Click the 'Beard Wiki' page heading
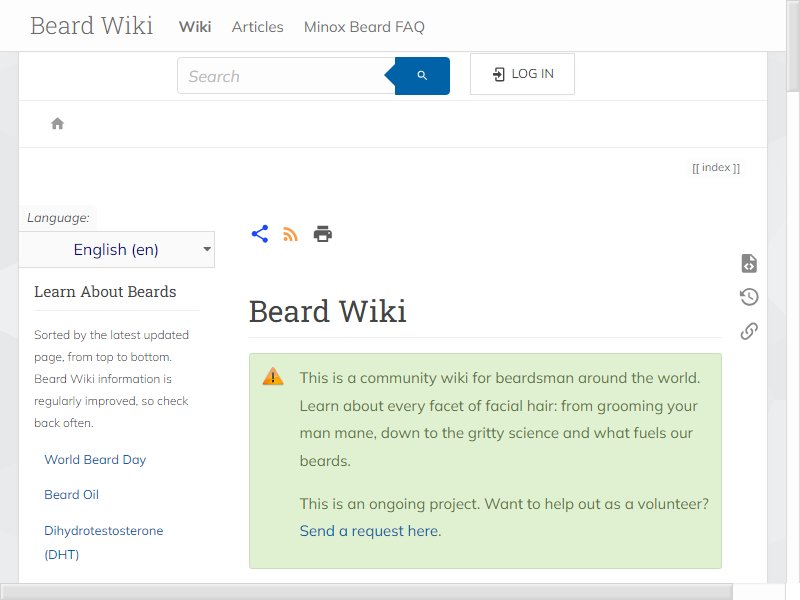 tap(328, 311)
